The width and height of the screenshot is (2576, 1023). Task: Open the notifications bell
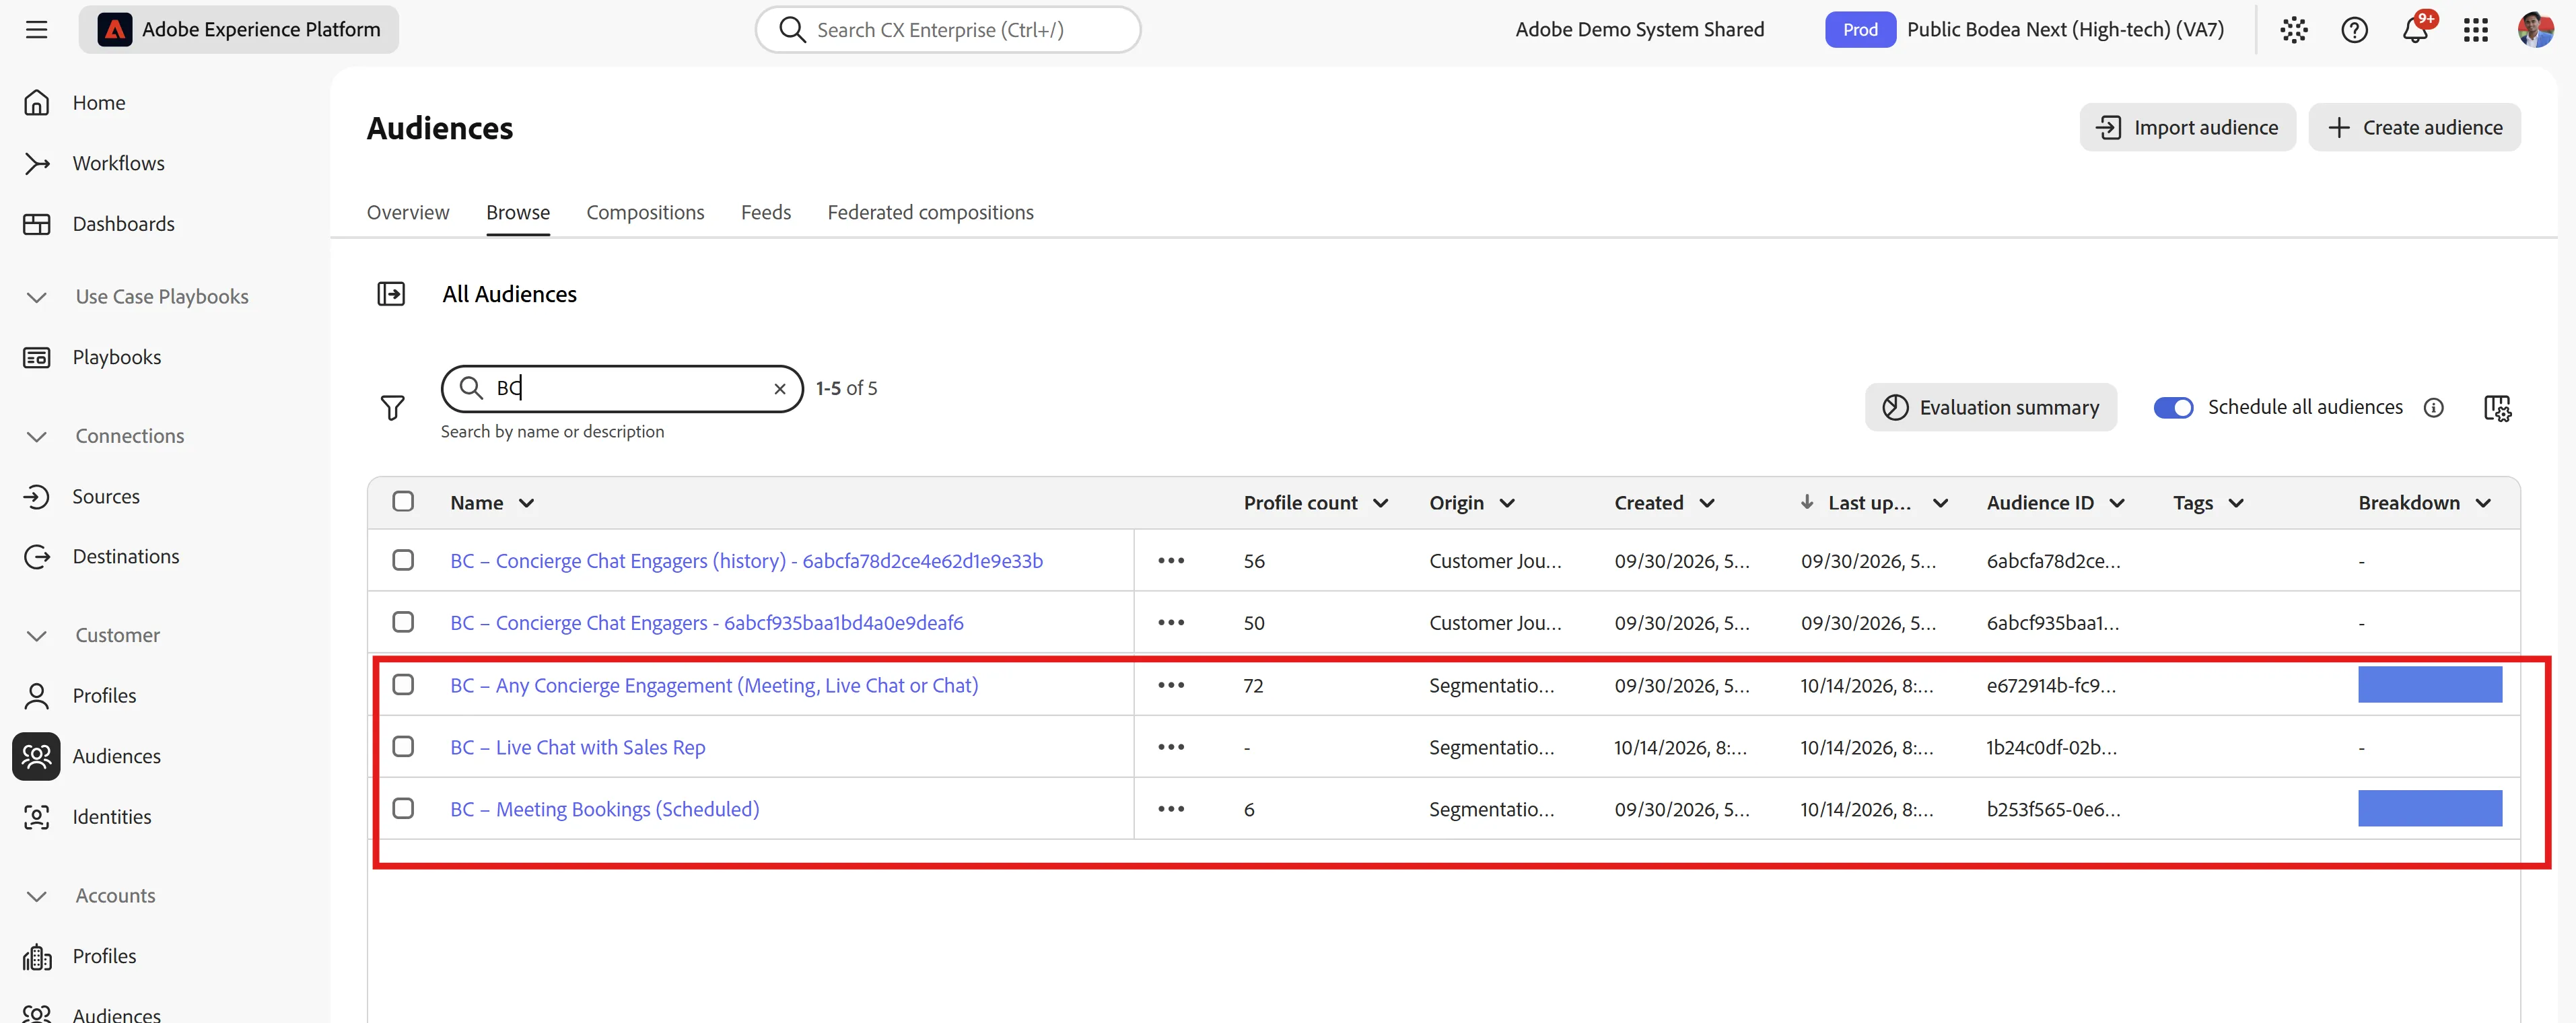coord(2415,30)
